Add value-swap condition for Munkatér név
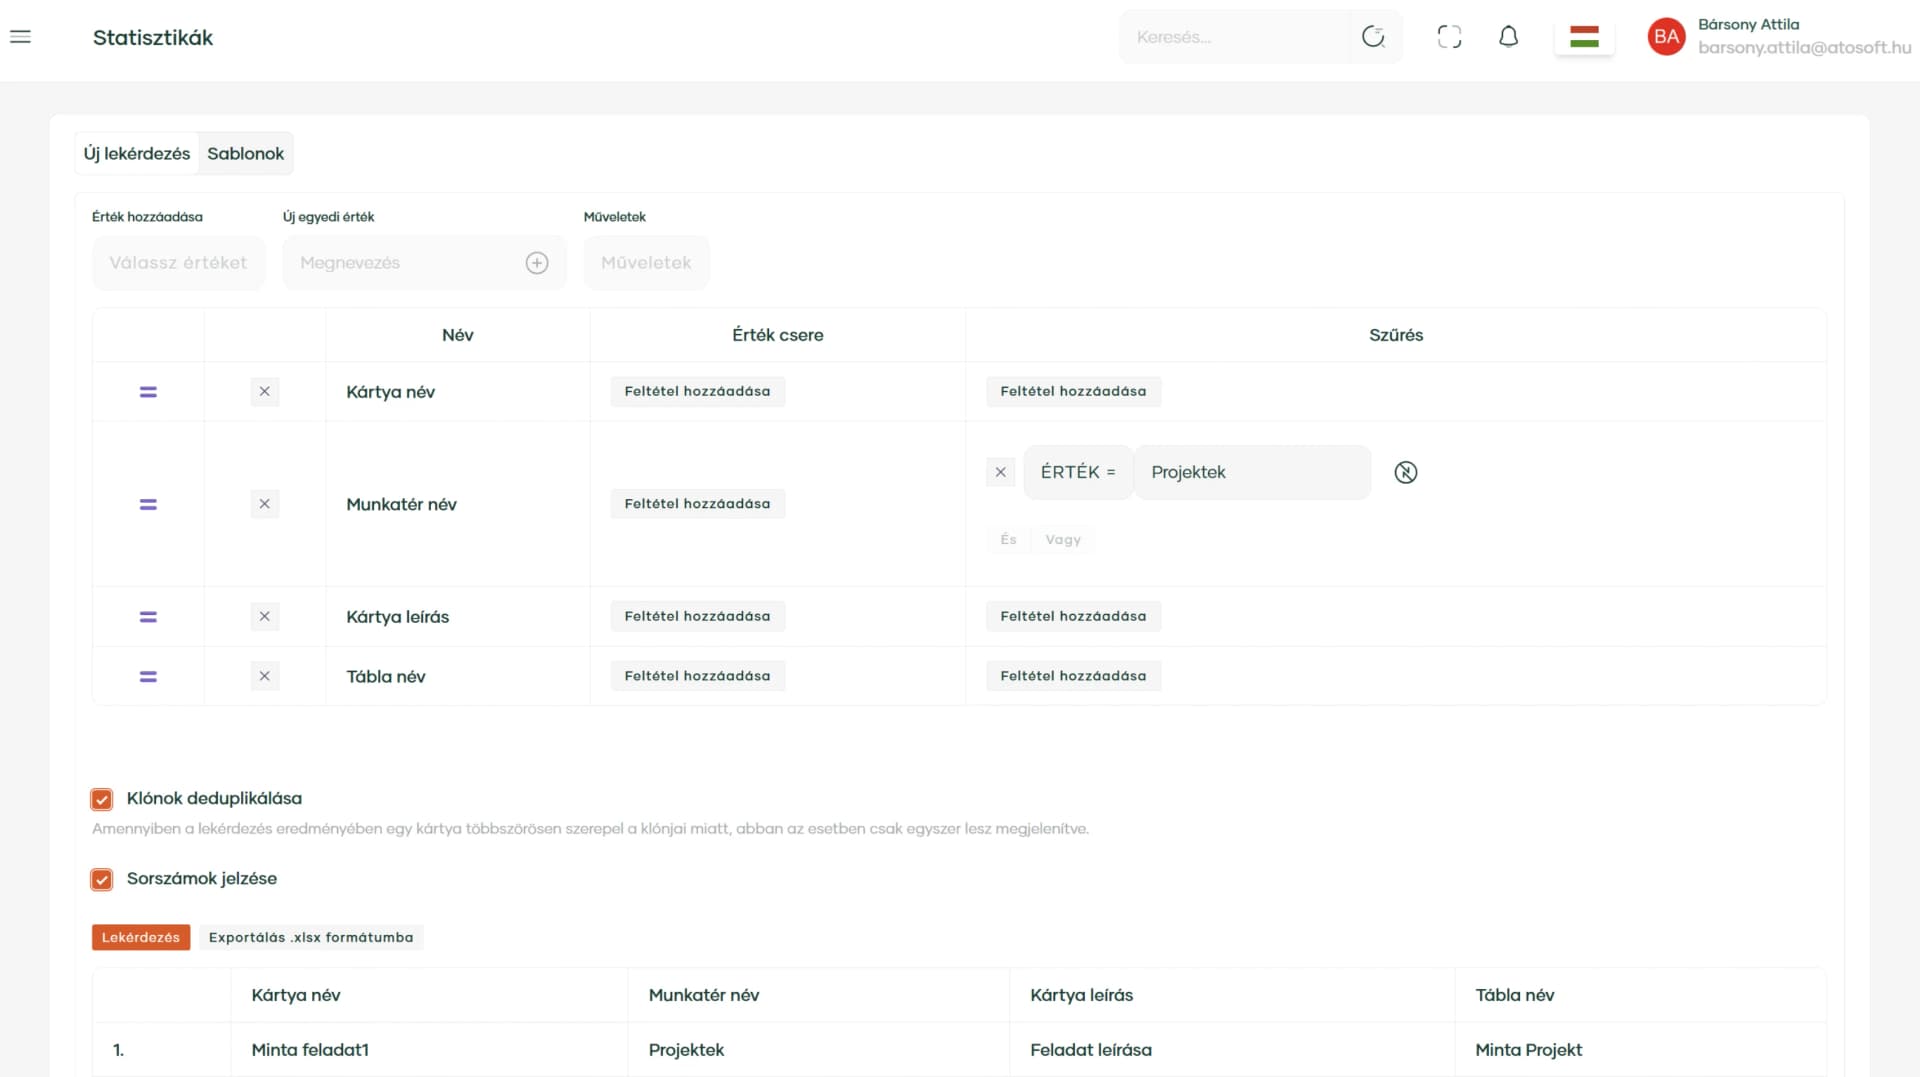This screenshot has width=1920, height=1077. 697,504
